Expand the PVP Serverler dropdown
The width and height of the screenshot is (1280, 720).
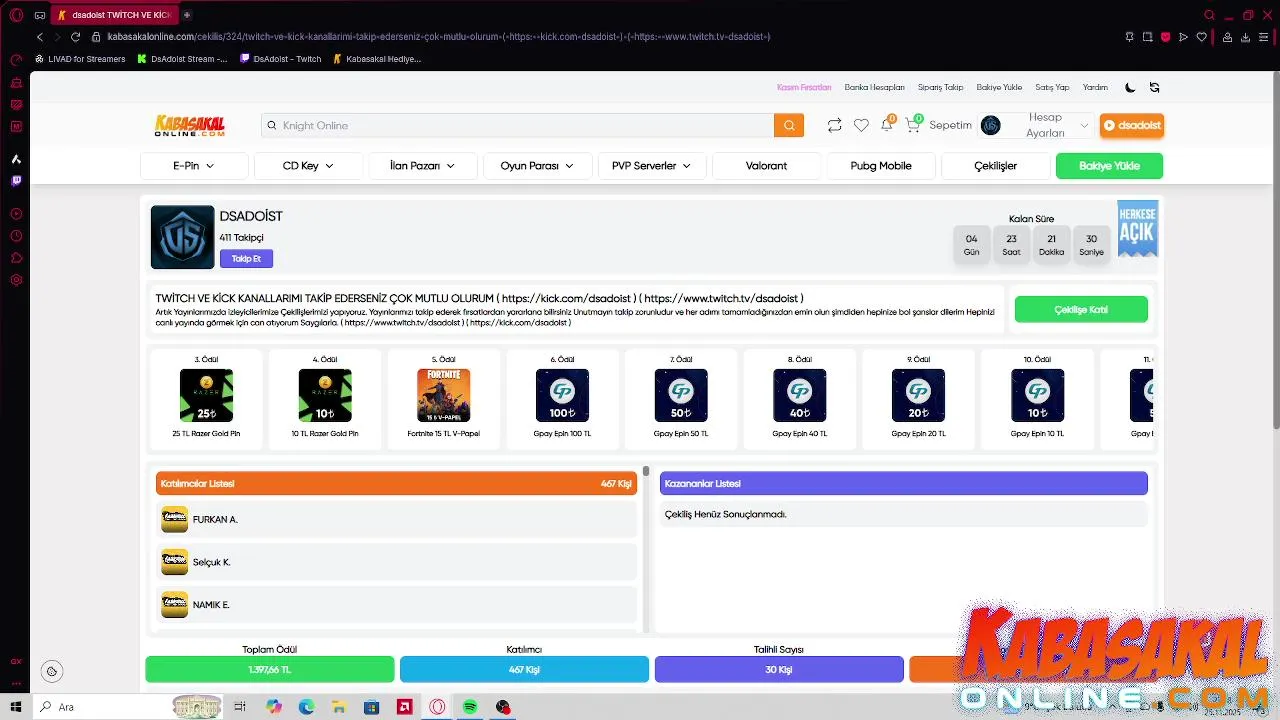click(652, 166)
